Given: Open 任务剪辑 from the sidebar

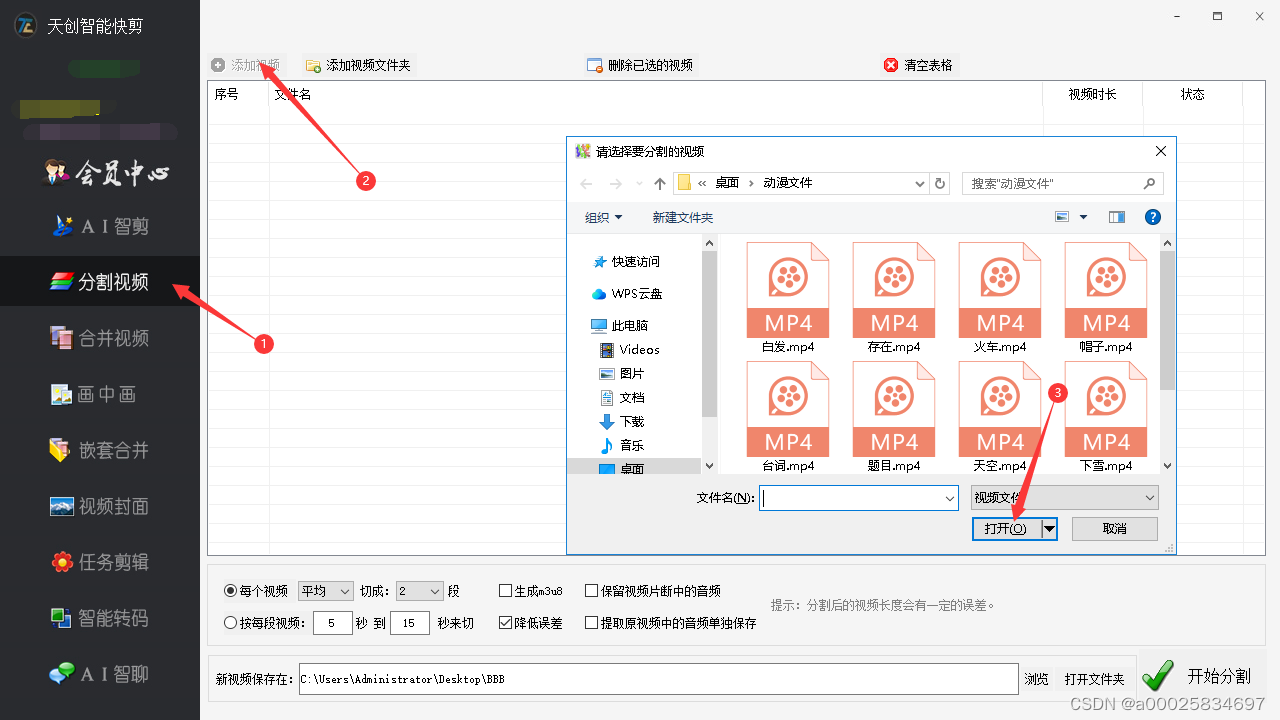Looking at the screenshot, I should pyautogui.click(x=100, y=562).
